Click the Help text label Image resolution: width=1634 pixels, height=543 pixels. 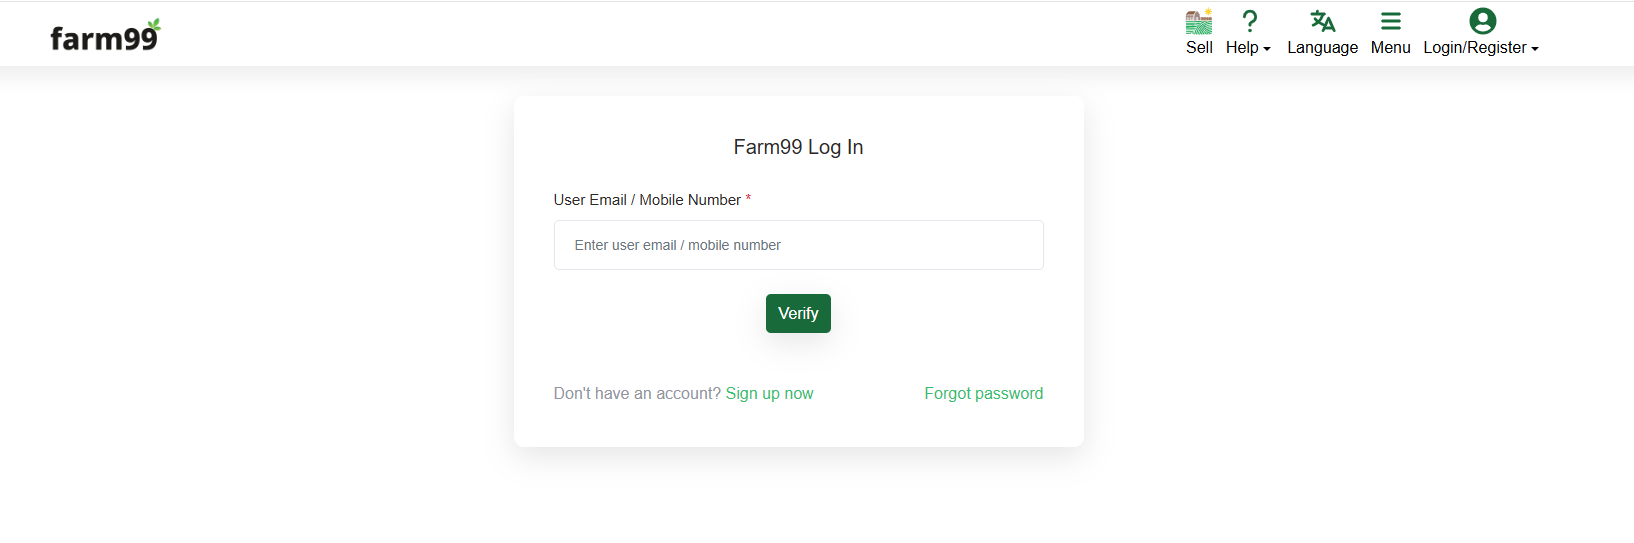click(x=1242, y=48)
